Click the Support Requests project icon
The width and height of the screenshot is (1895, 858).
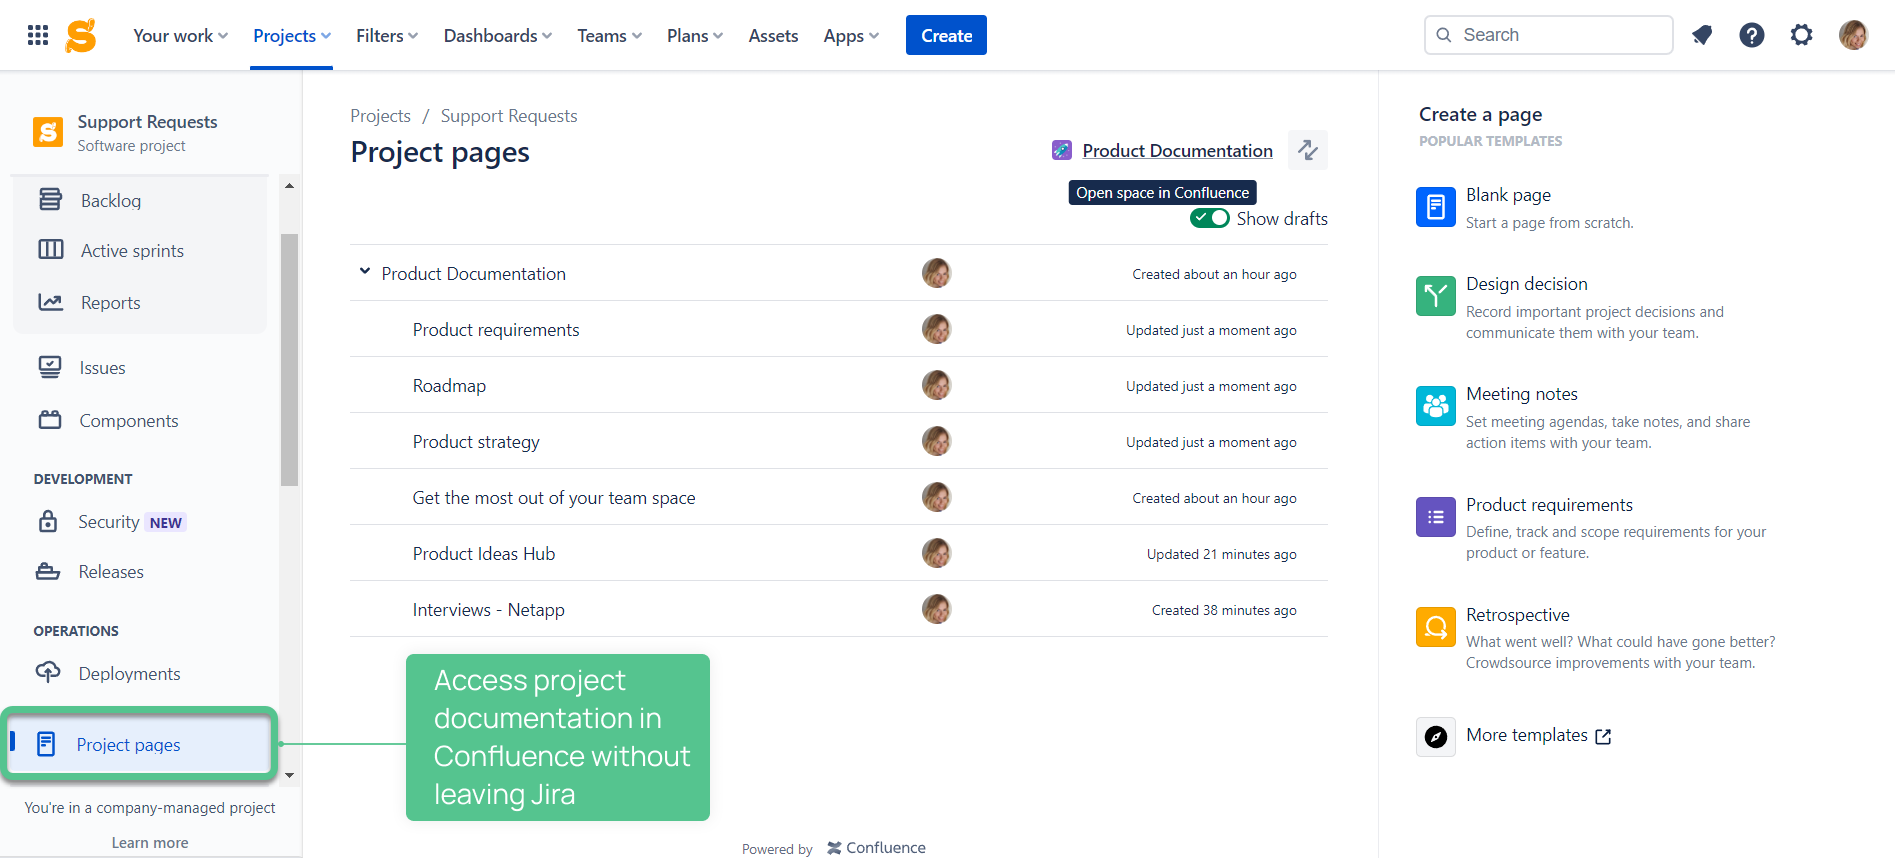[x=48, y=132]
